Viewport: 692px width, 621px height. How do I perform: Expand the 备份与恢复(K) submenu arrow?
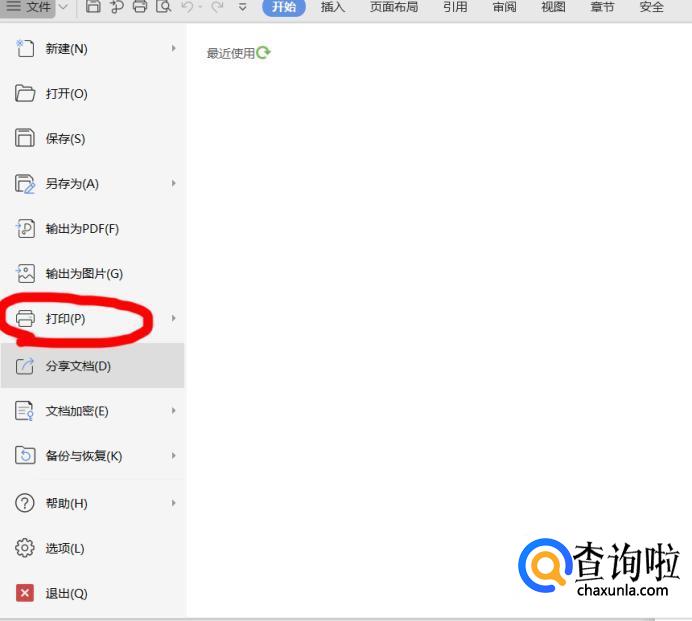(x=173, y=455)
